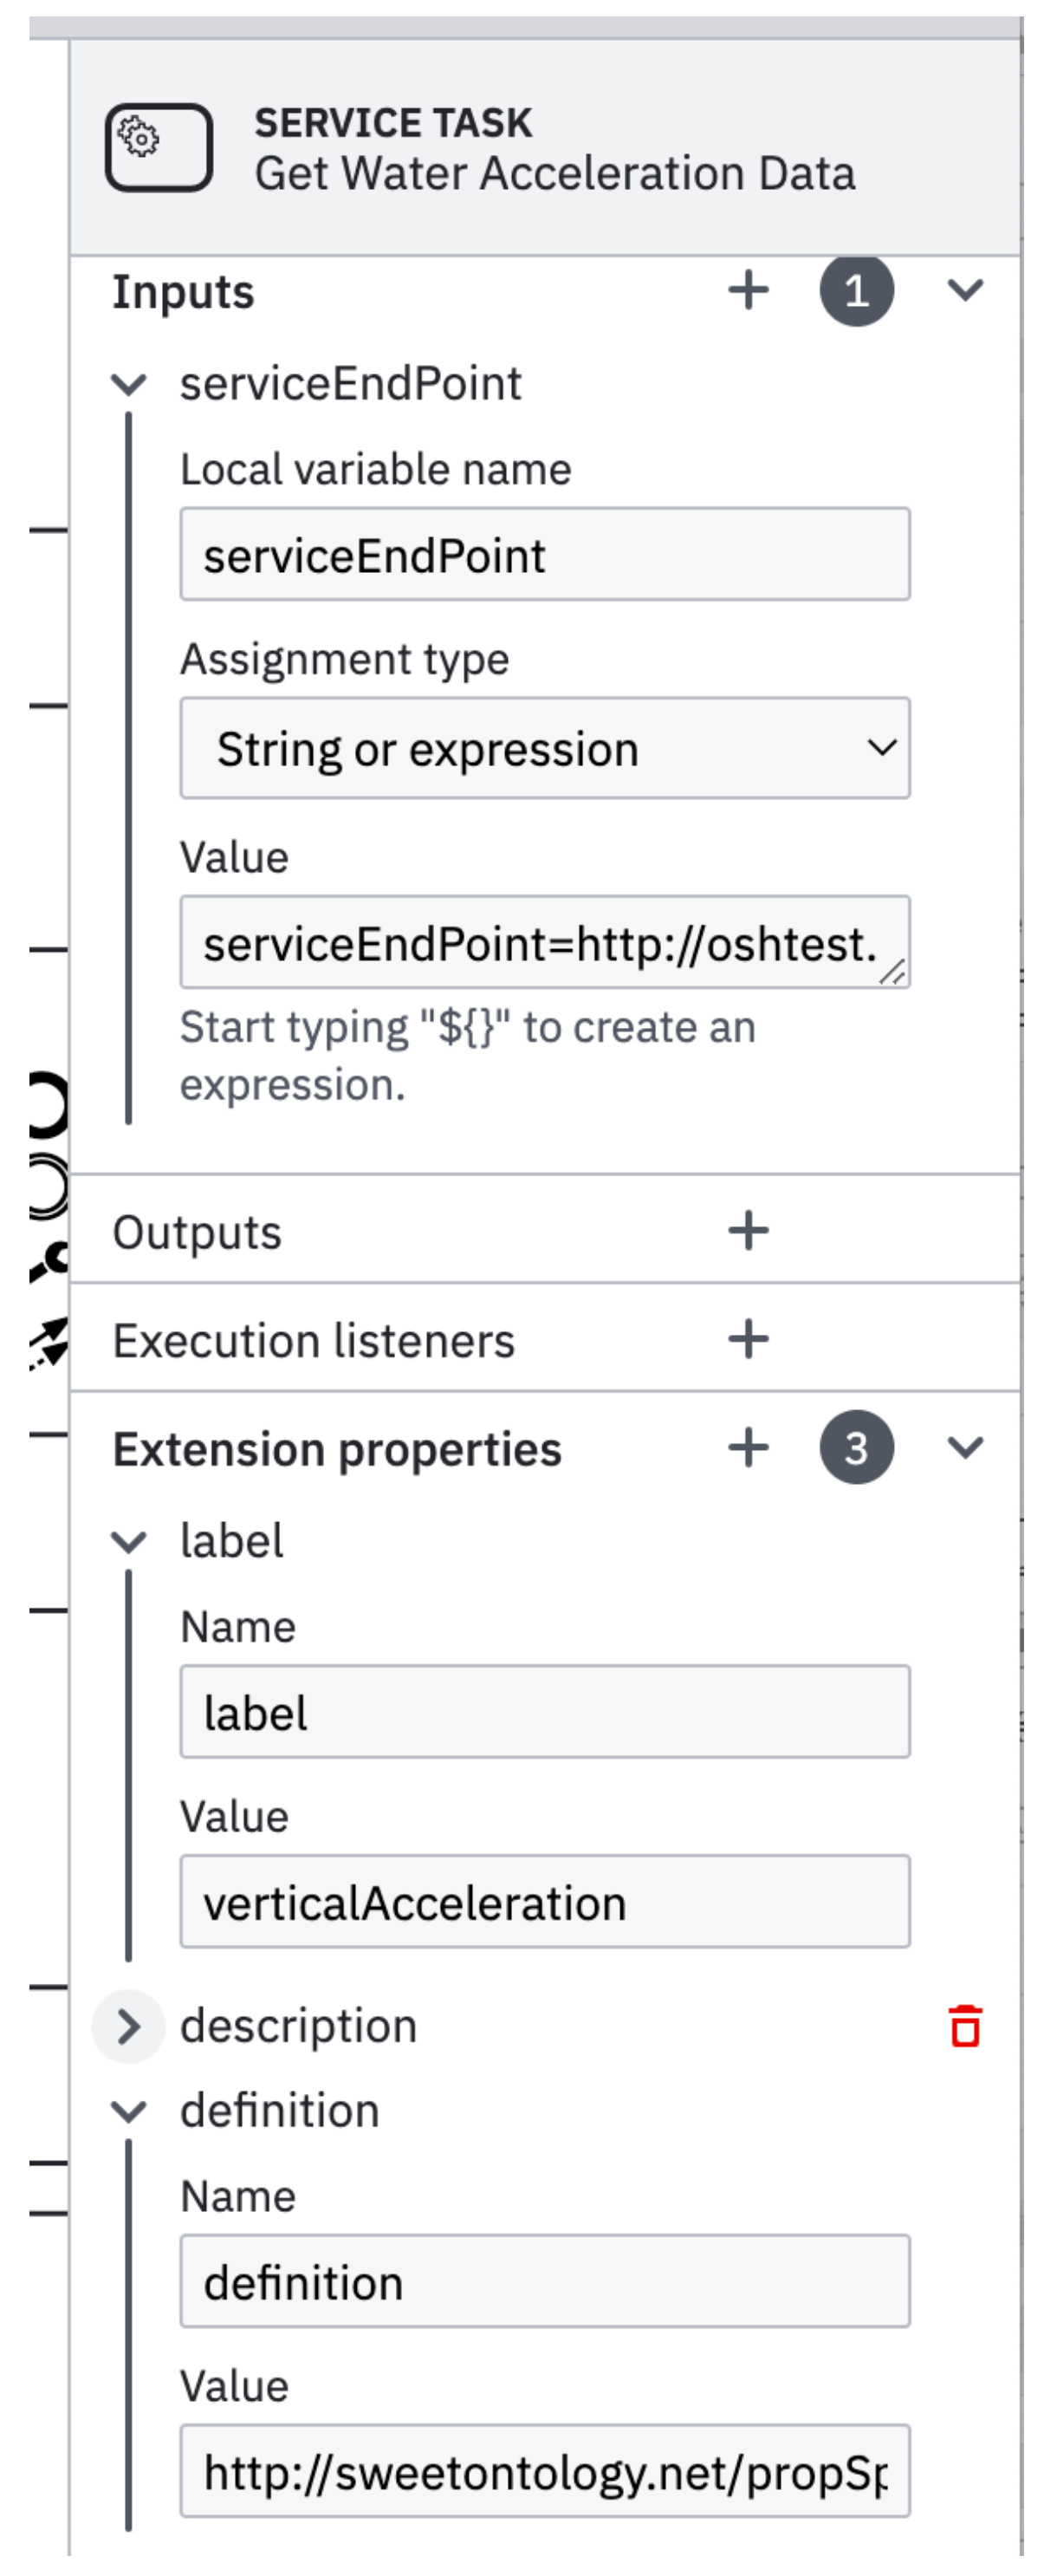
Task: Expand the description property entry
Action: 129,2027
